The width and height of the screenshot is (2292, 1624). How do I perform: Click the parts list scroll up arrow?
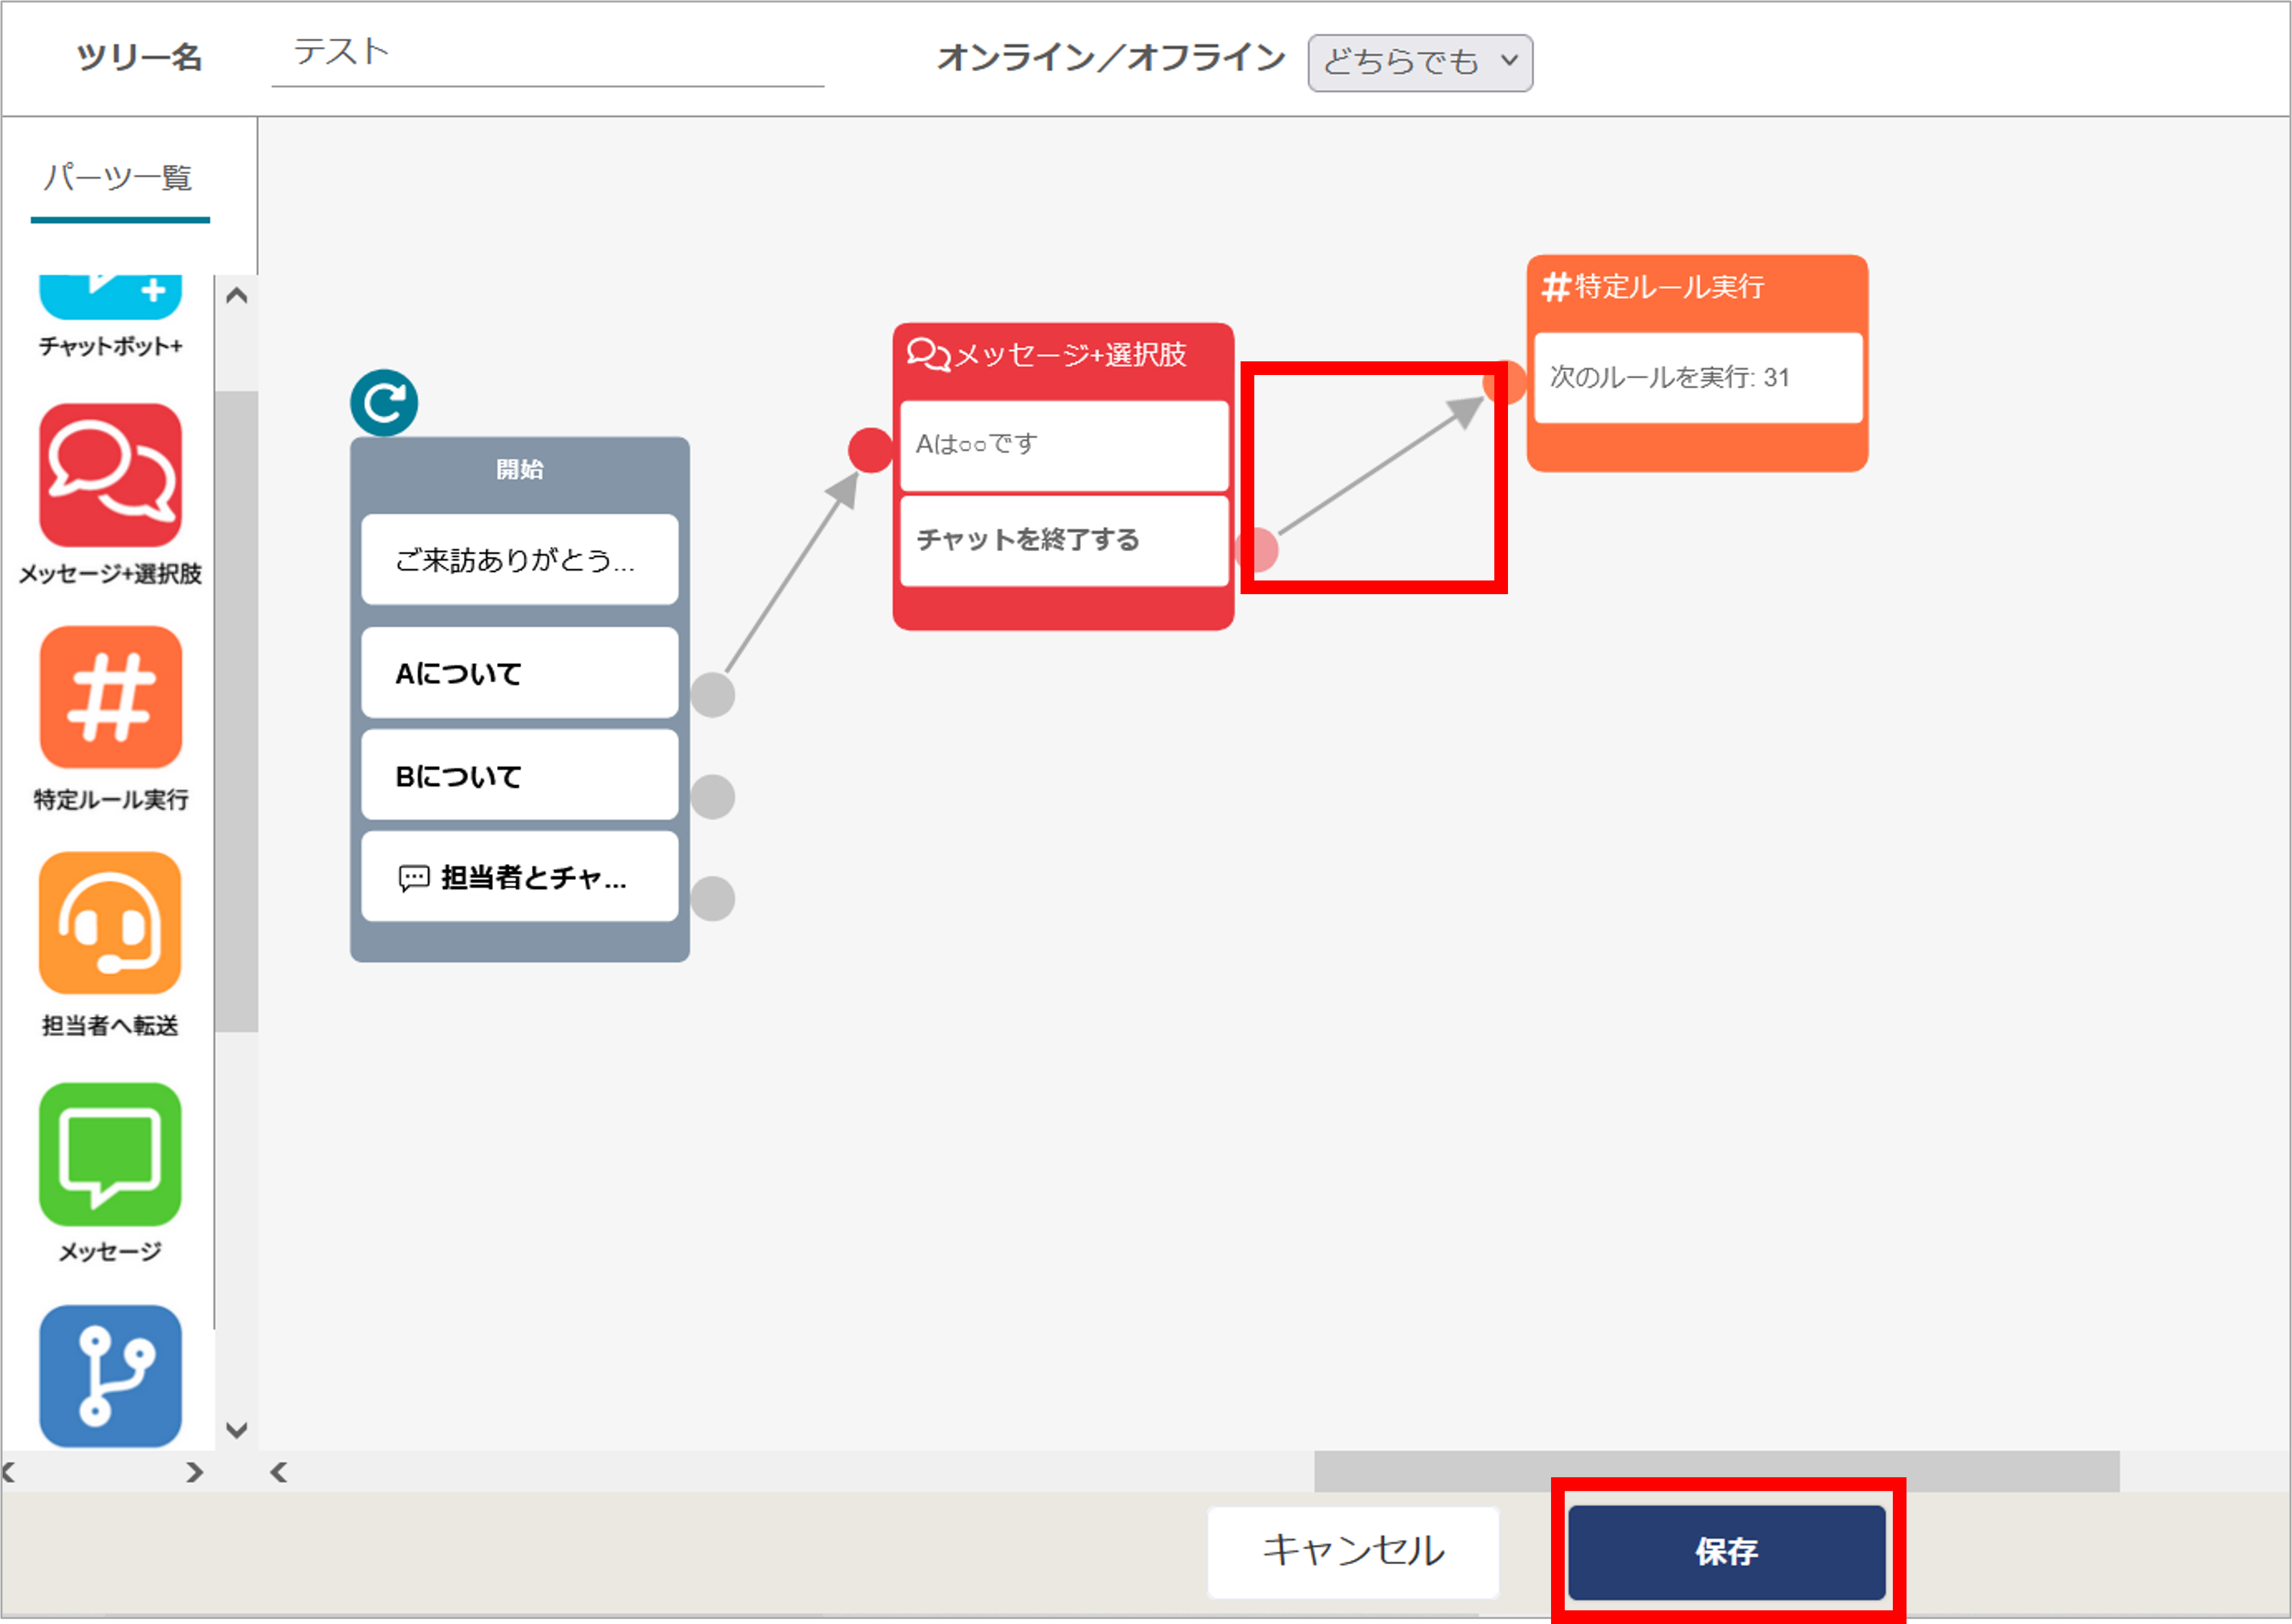click(x=237, y=296)
